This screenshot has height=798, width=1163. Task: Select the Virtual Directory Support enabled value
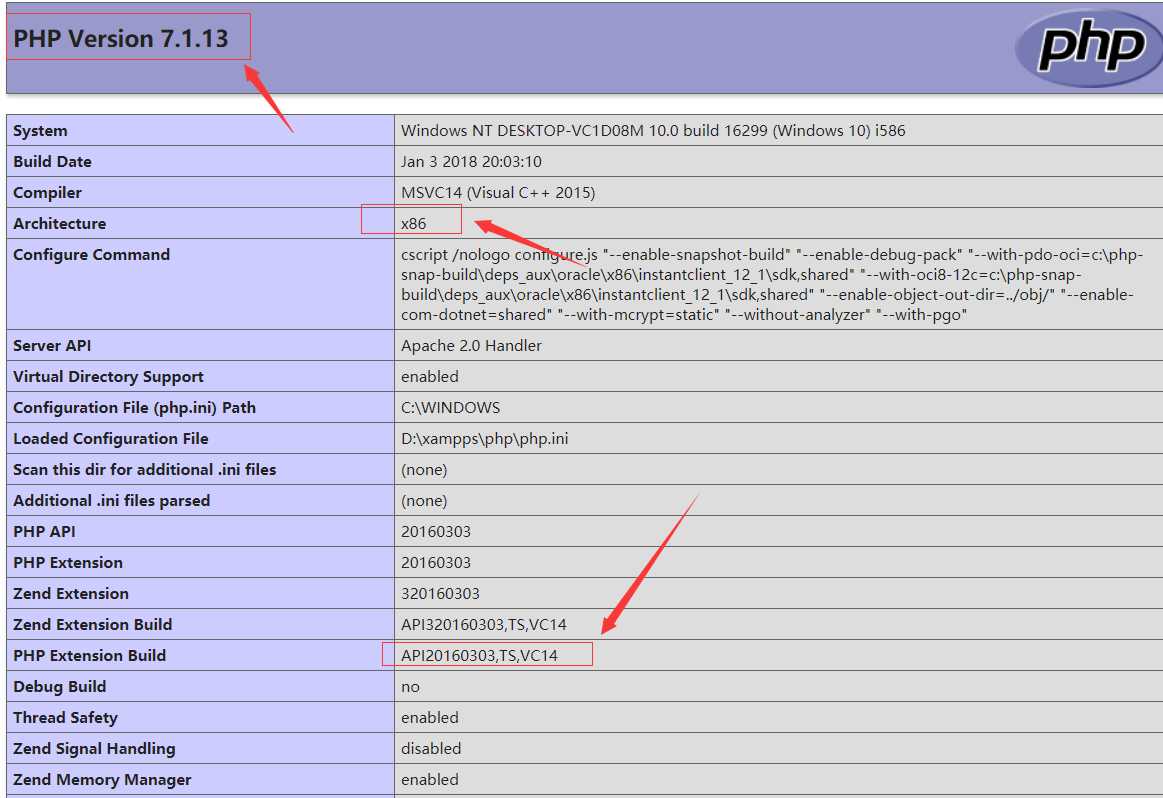pyautogui.click(x=429, y=377)
